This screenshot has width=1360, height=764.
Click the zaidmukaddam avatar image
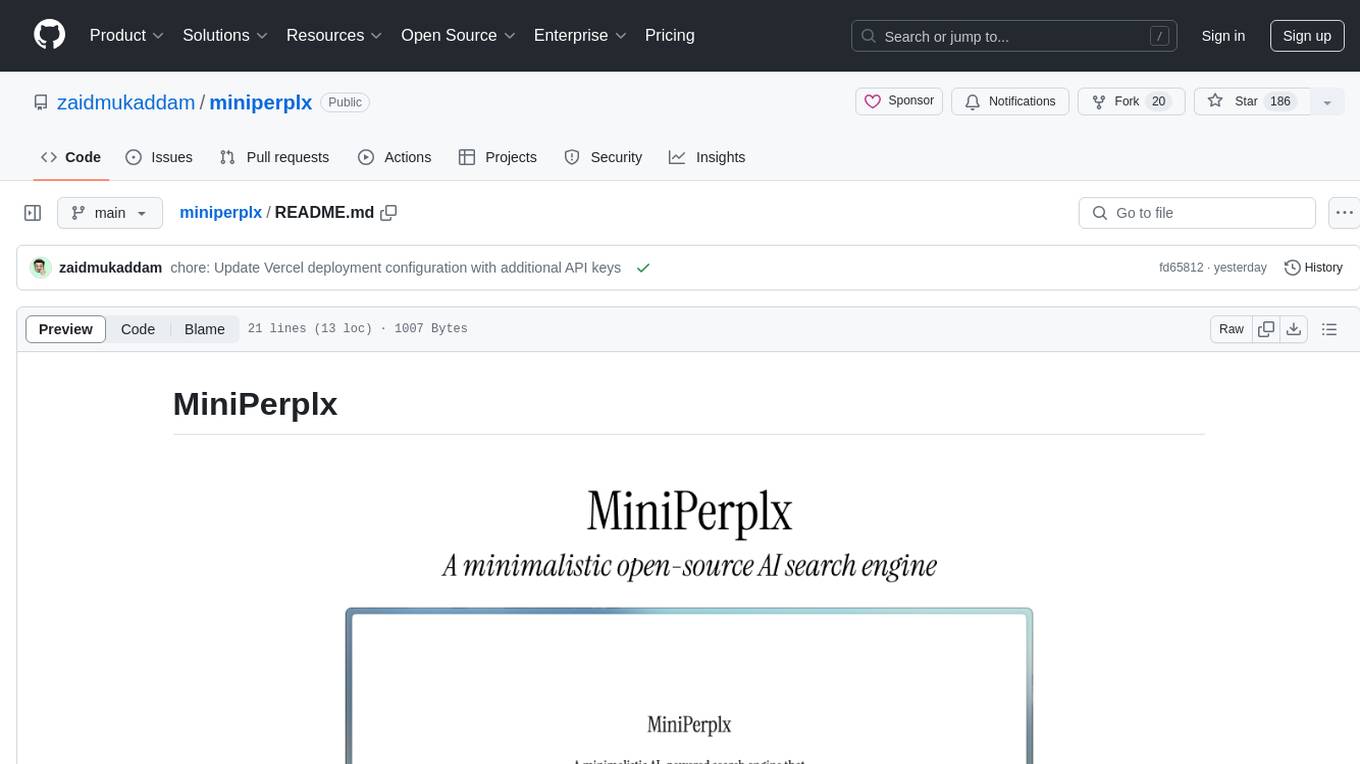tap(40, 268)
